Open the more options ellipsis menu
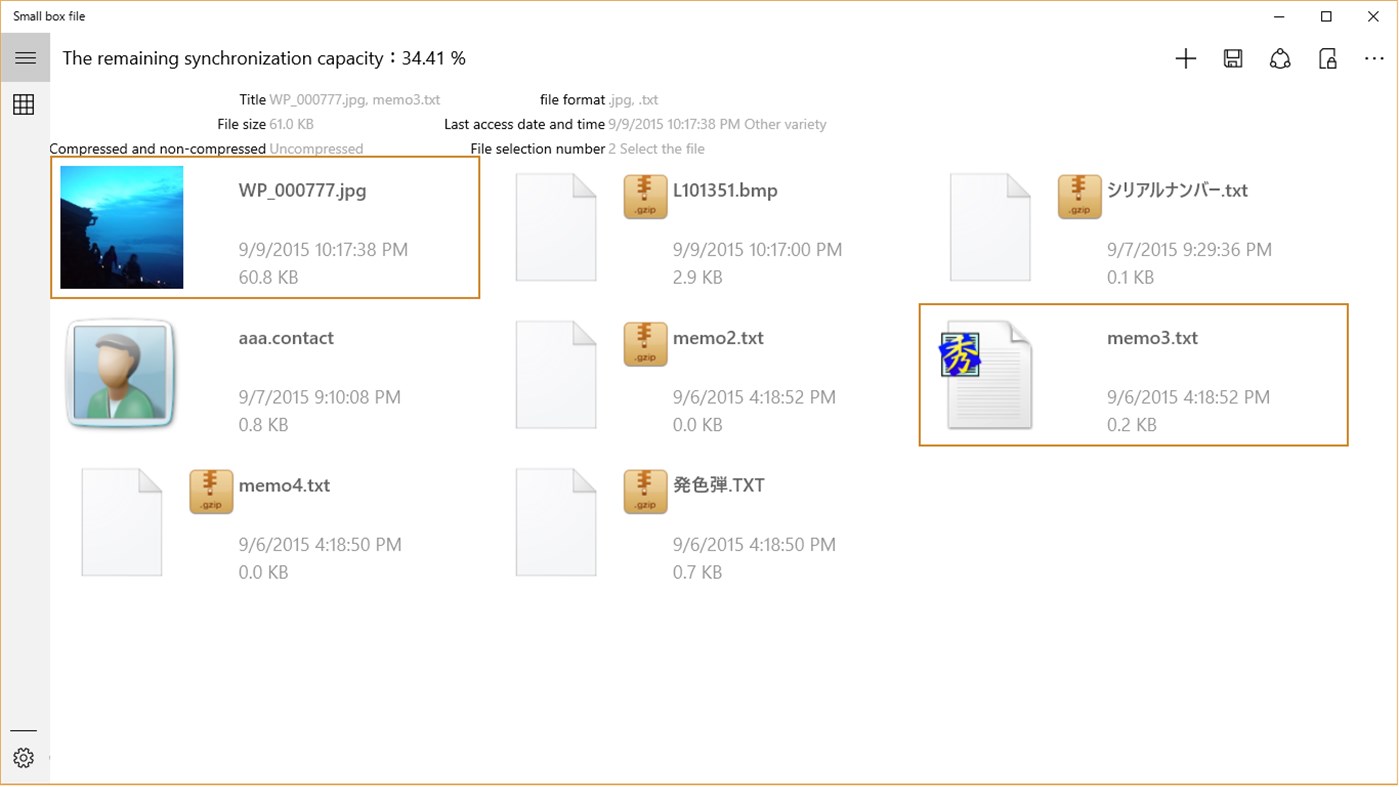 [1375, 58]
